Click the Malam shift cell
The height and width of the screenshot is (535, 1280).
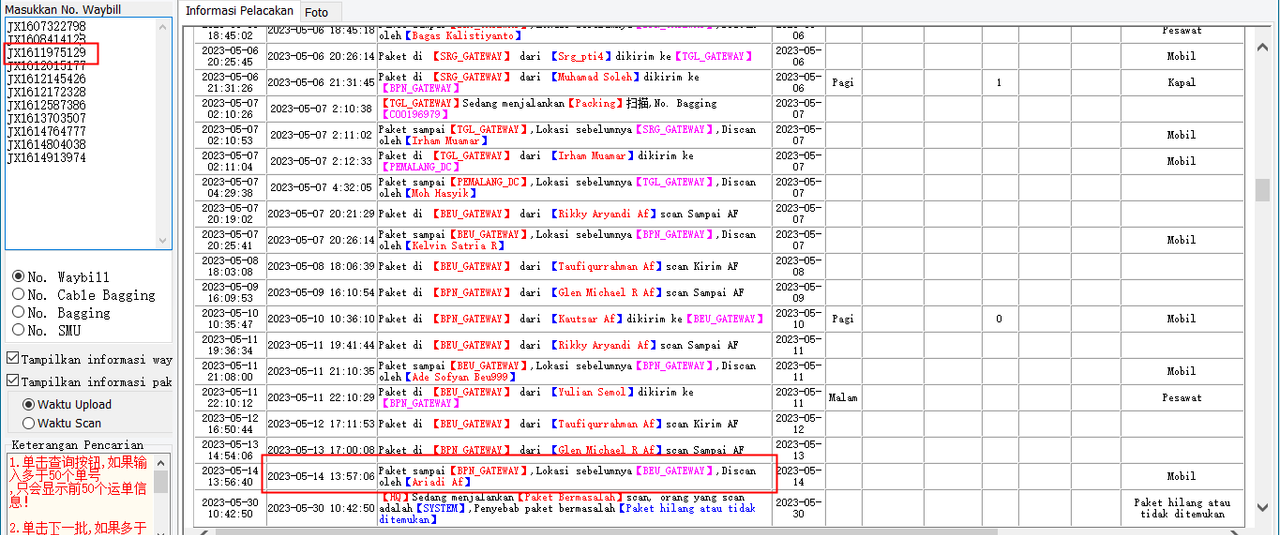tap(843, 397)
